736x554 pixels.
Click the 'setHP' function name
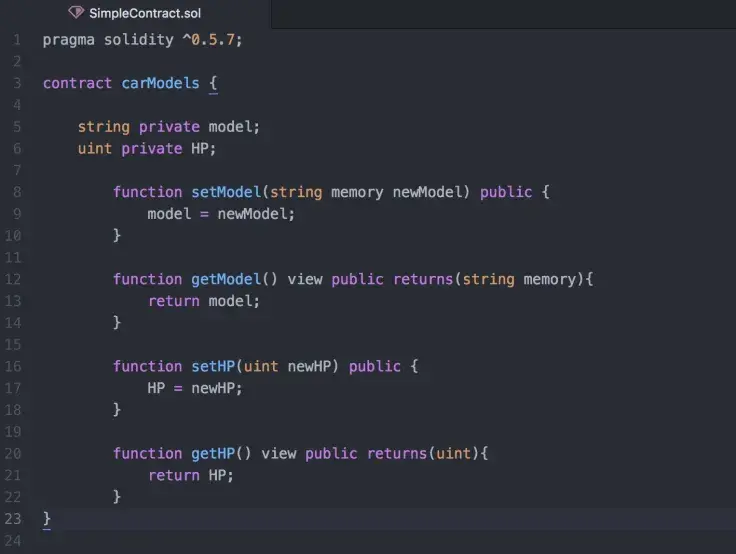pos(213,367)
